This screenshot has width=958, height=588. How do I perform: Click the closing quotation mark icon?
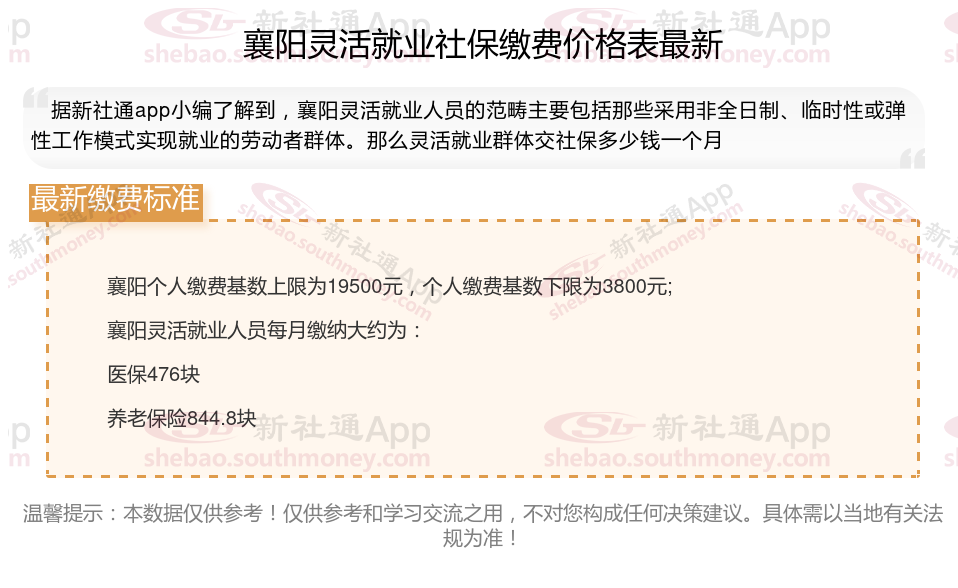[x=912, y=158]
